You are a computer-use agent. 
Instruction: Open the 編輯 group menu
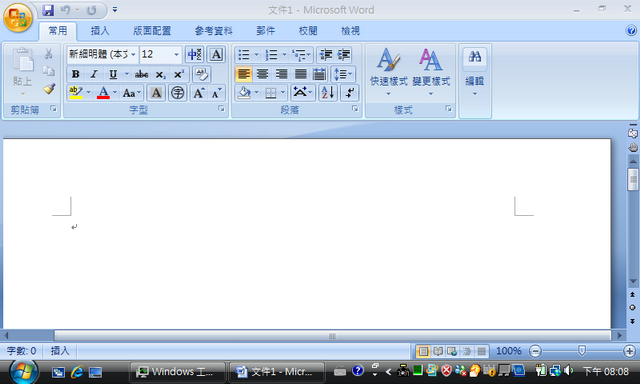[475, 73]
